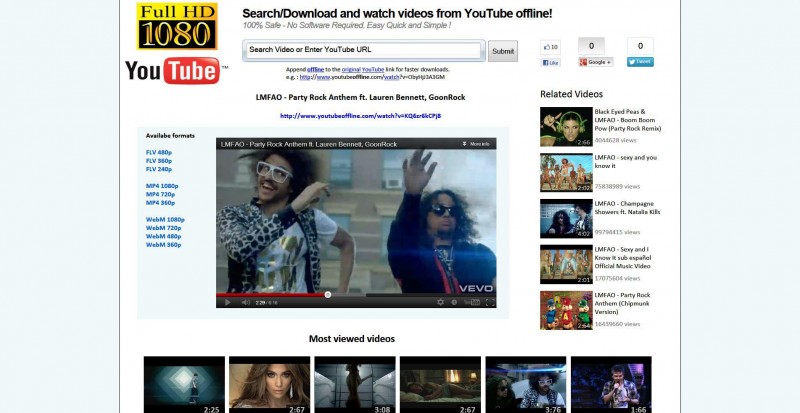Click the Google + share button

click(x=595, y=62)
